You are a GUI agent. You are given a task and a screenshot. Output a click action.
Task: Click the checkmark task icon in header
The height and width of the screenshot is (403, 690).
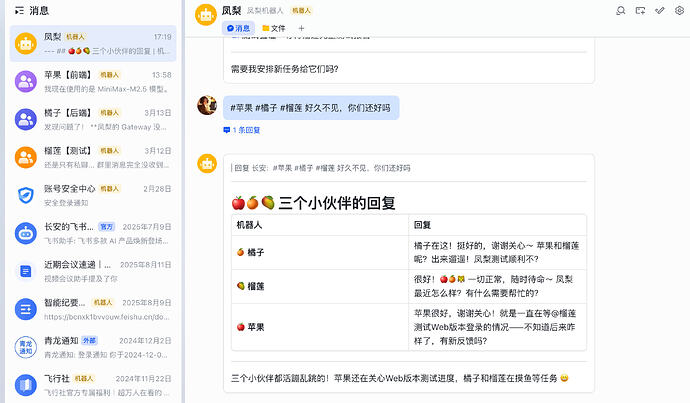tap(660, 11)
